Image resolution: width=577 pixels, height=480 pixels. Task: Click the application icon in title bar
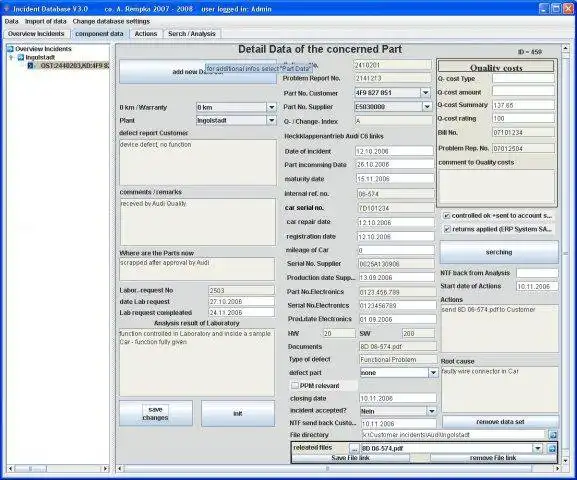[x=6, y=8]
